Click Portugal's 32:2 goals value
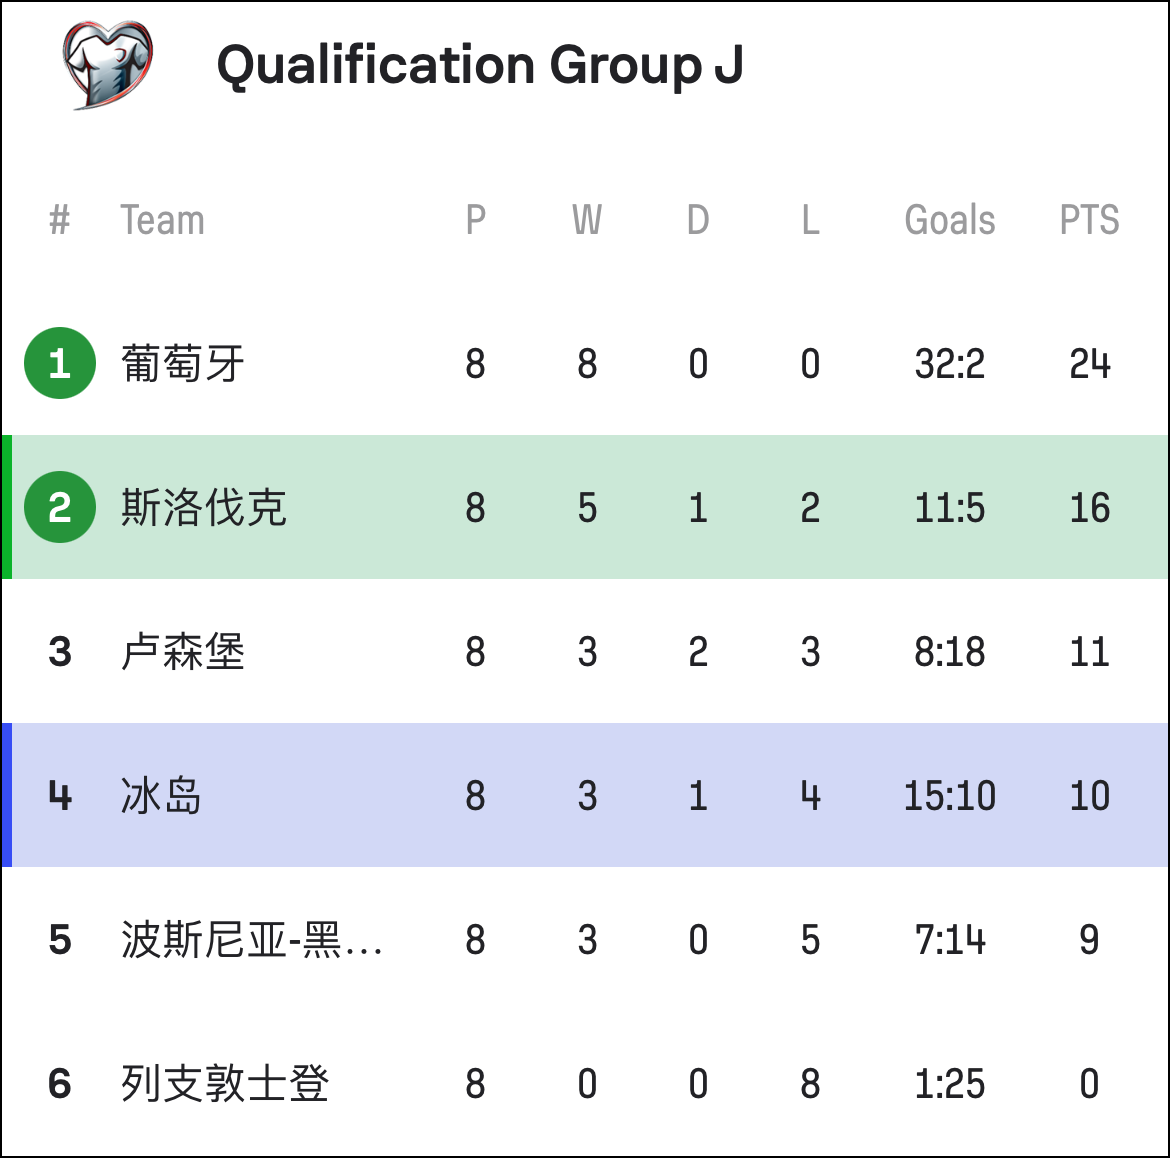This screenshot has width=1170, height=1158. 950,364
